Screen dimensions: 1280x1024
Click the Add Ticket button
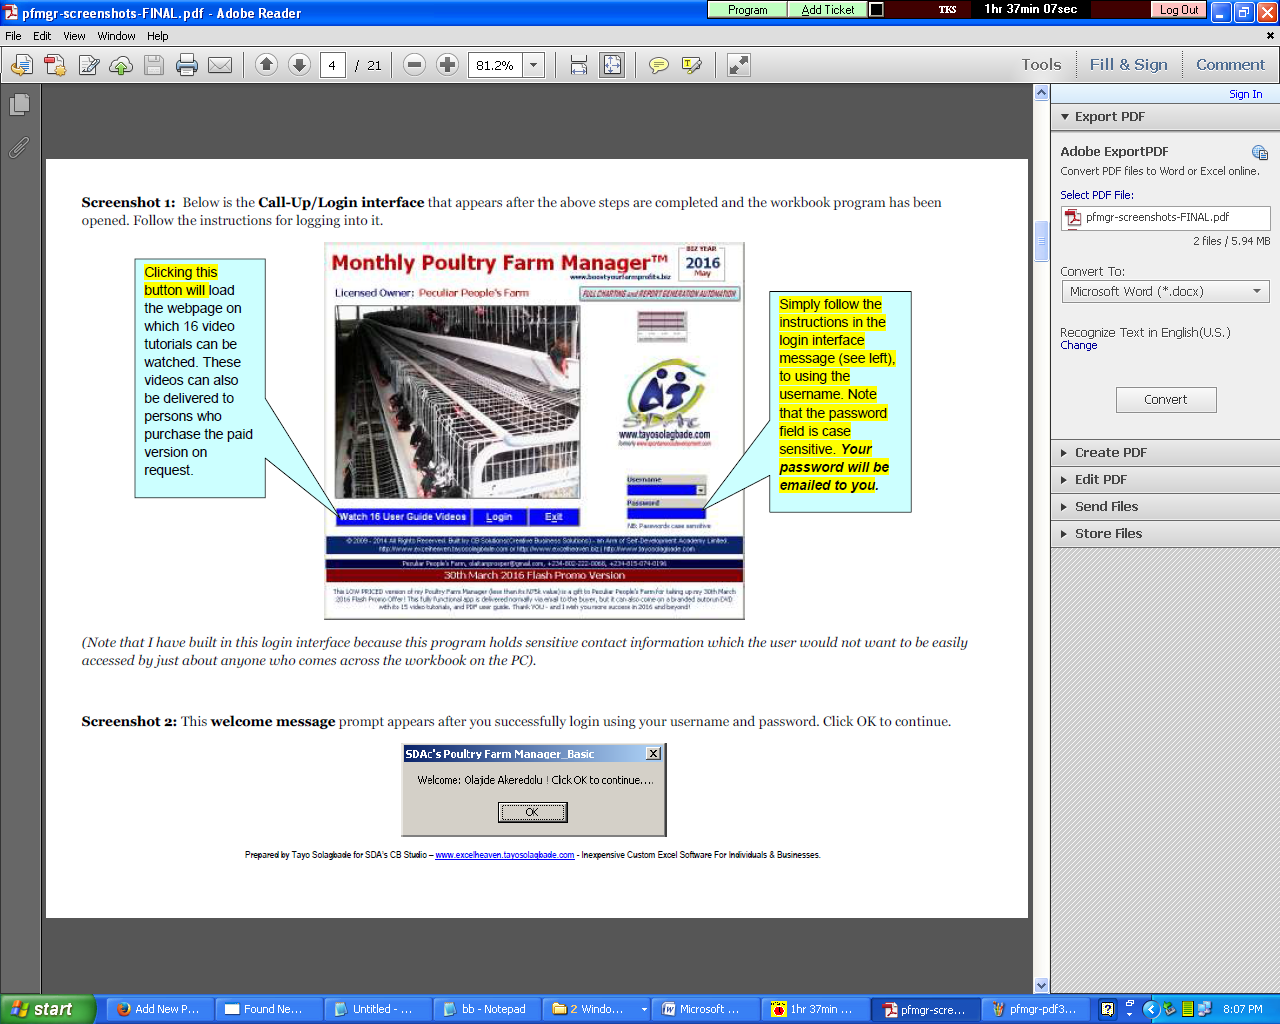point(828,9)
